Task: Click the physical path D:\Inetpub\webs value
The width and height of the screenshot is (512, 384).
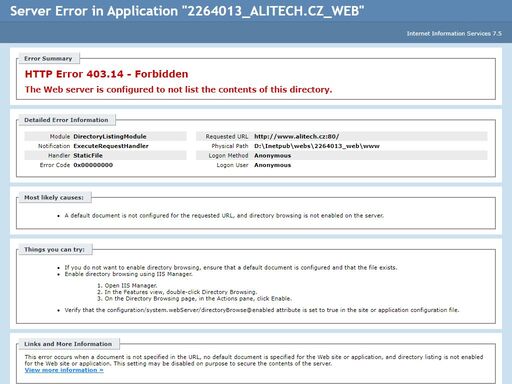Action: point(317,146)
